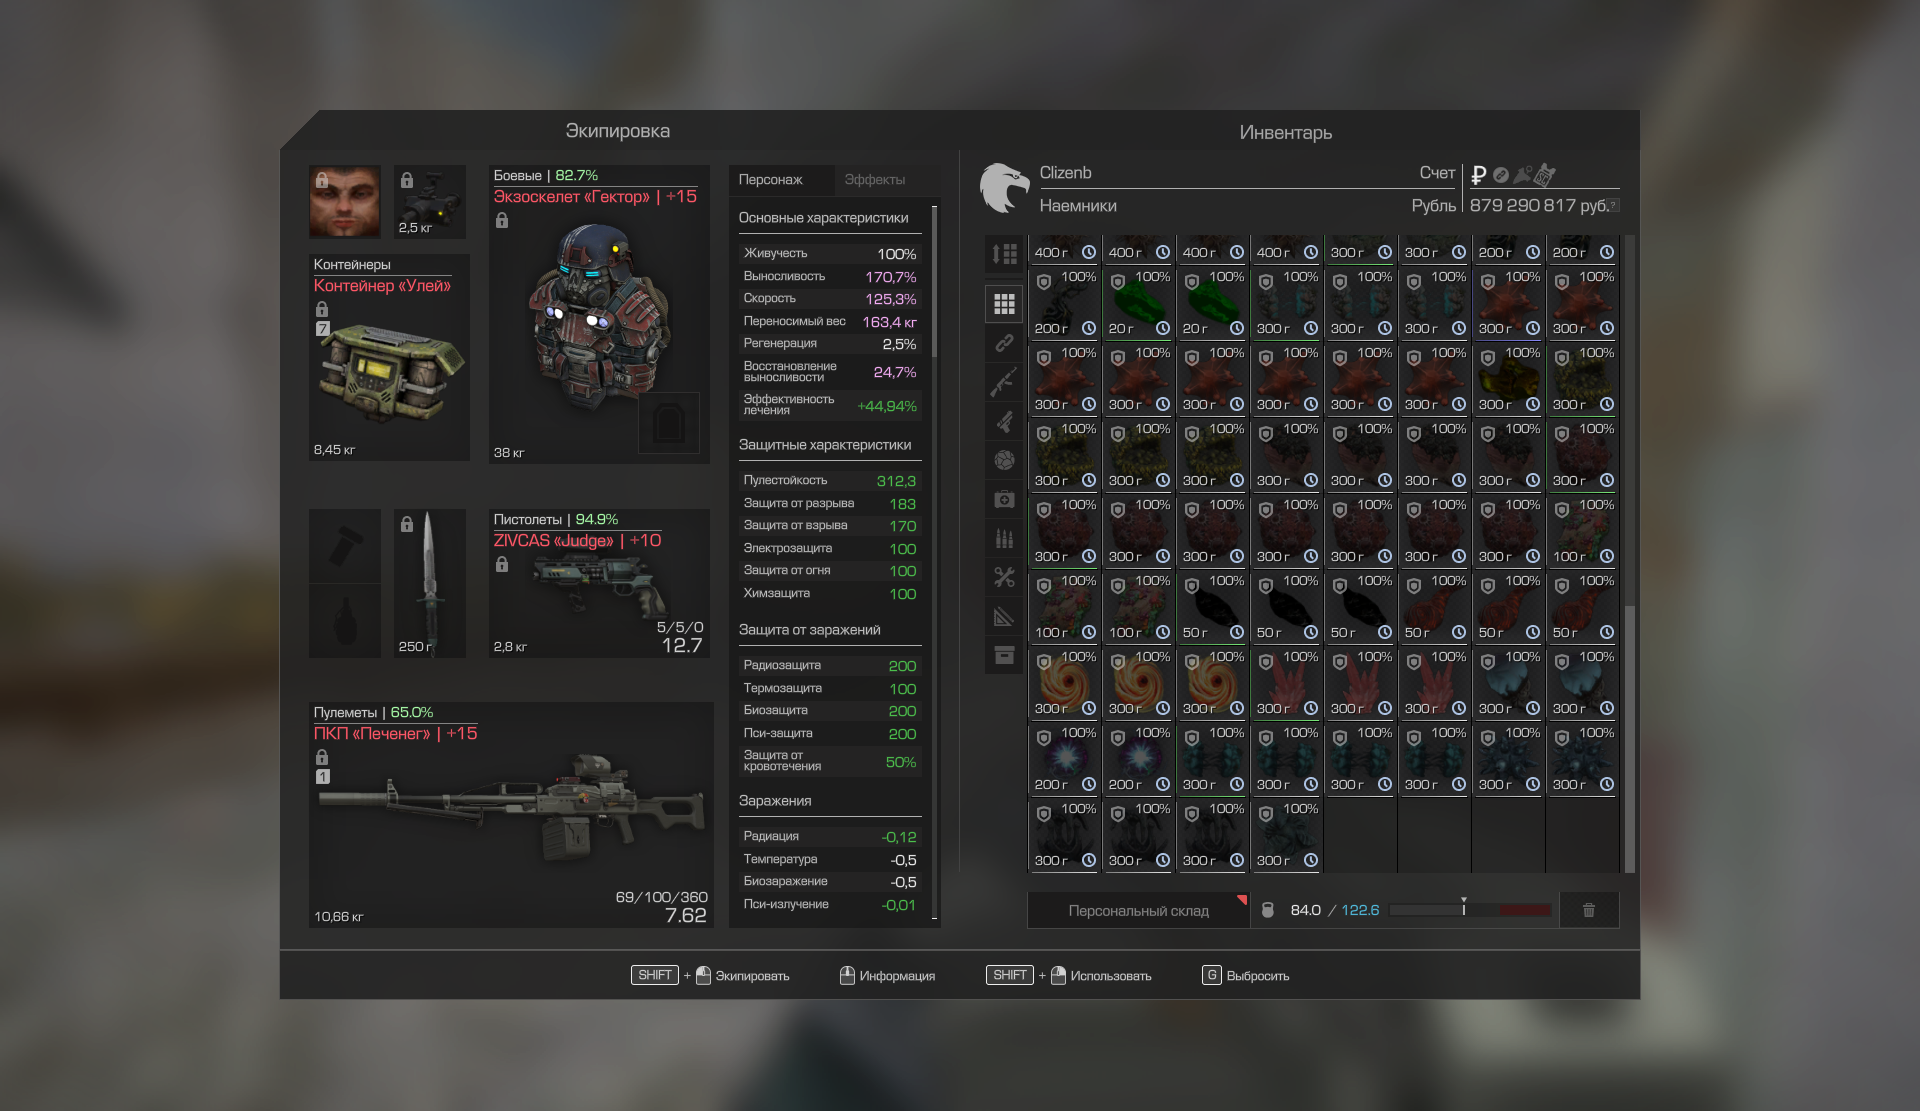Click the Эффективность лечения +44,94% row
Screen dimensions: 1920x1111
click(830, 405)
